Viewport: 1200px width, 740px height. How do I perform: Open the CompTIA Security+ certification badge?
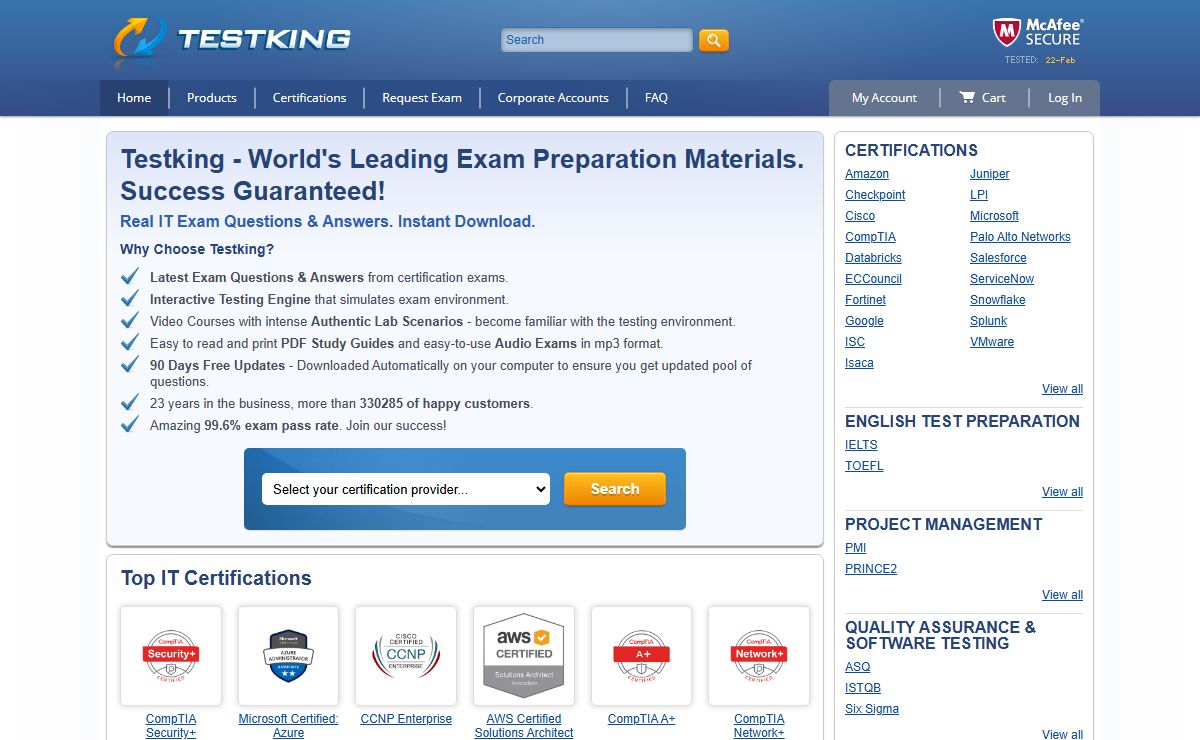[x=171, y=656]
